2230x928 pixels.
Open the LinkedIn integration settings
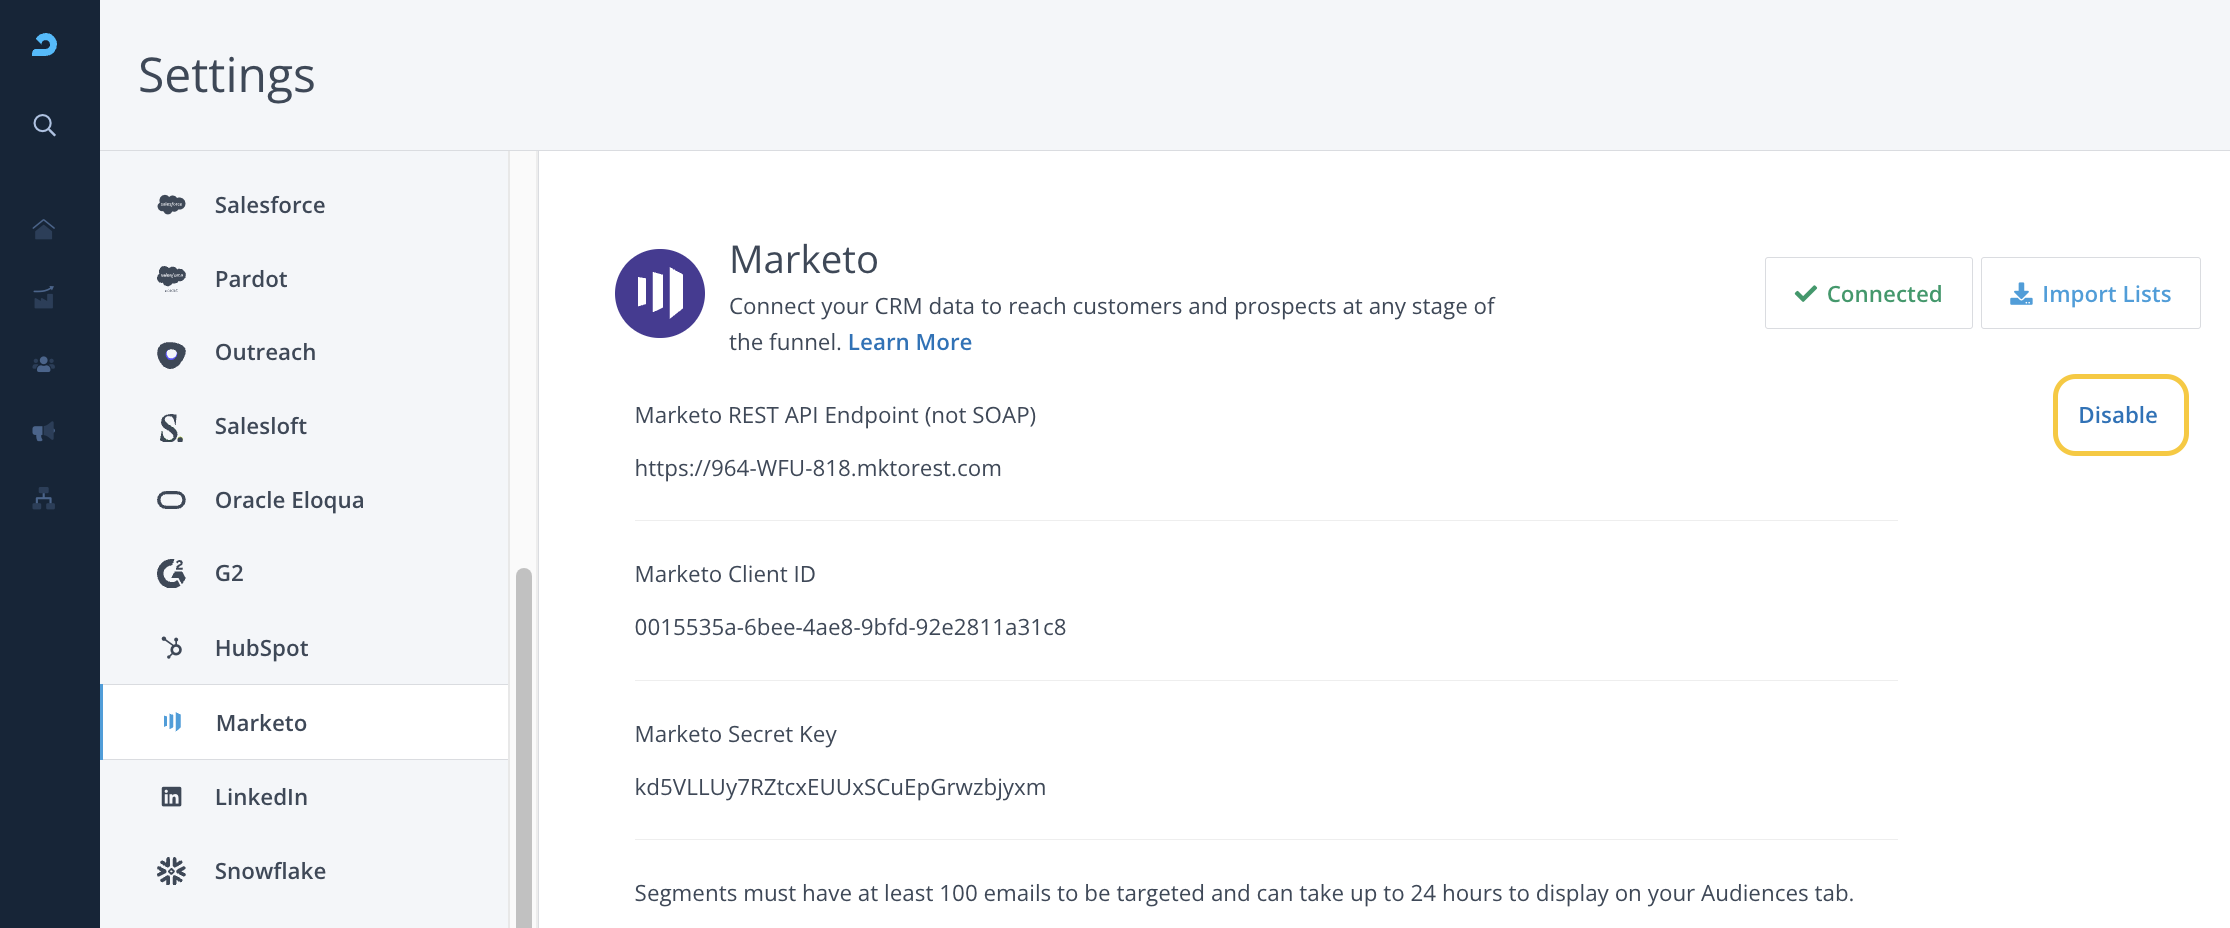[305, 797]
